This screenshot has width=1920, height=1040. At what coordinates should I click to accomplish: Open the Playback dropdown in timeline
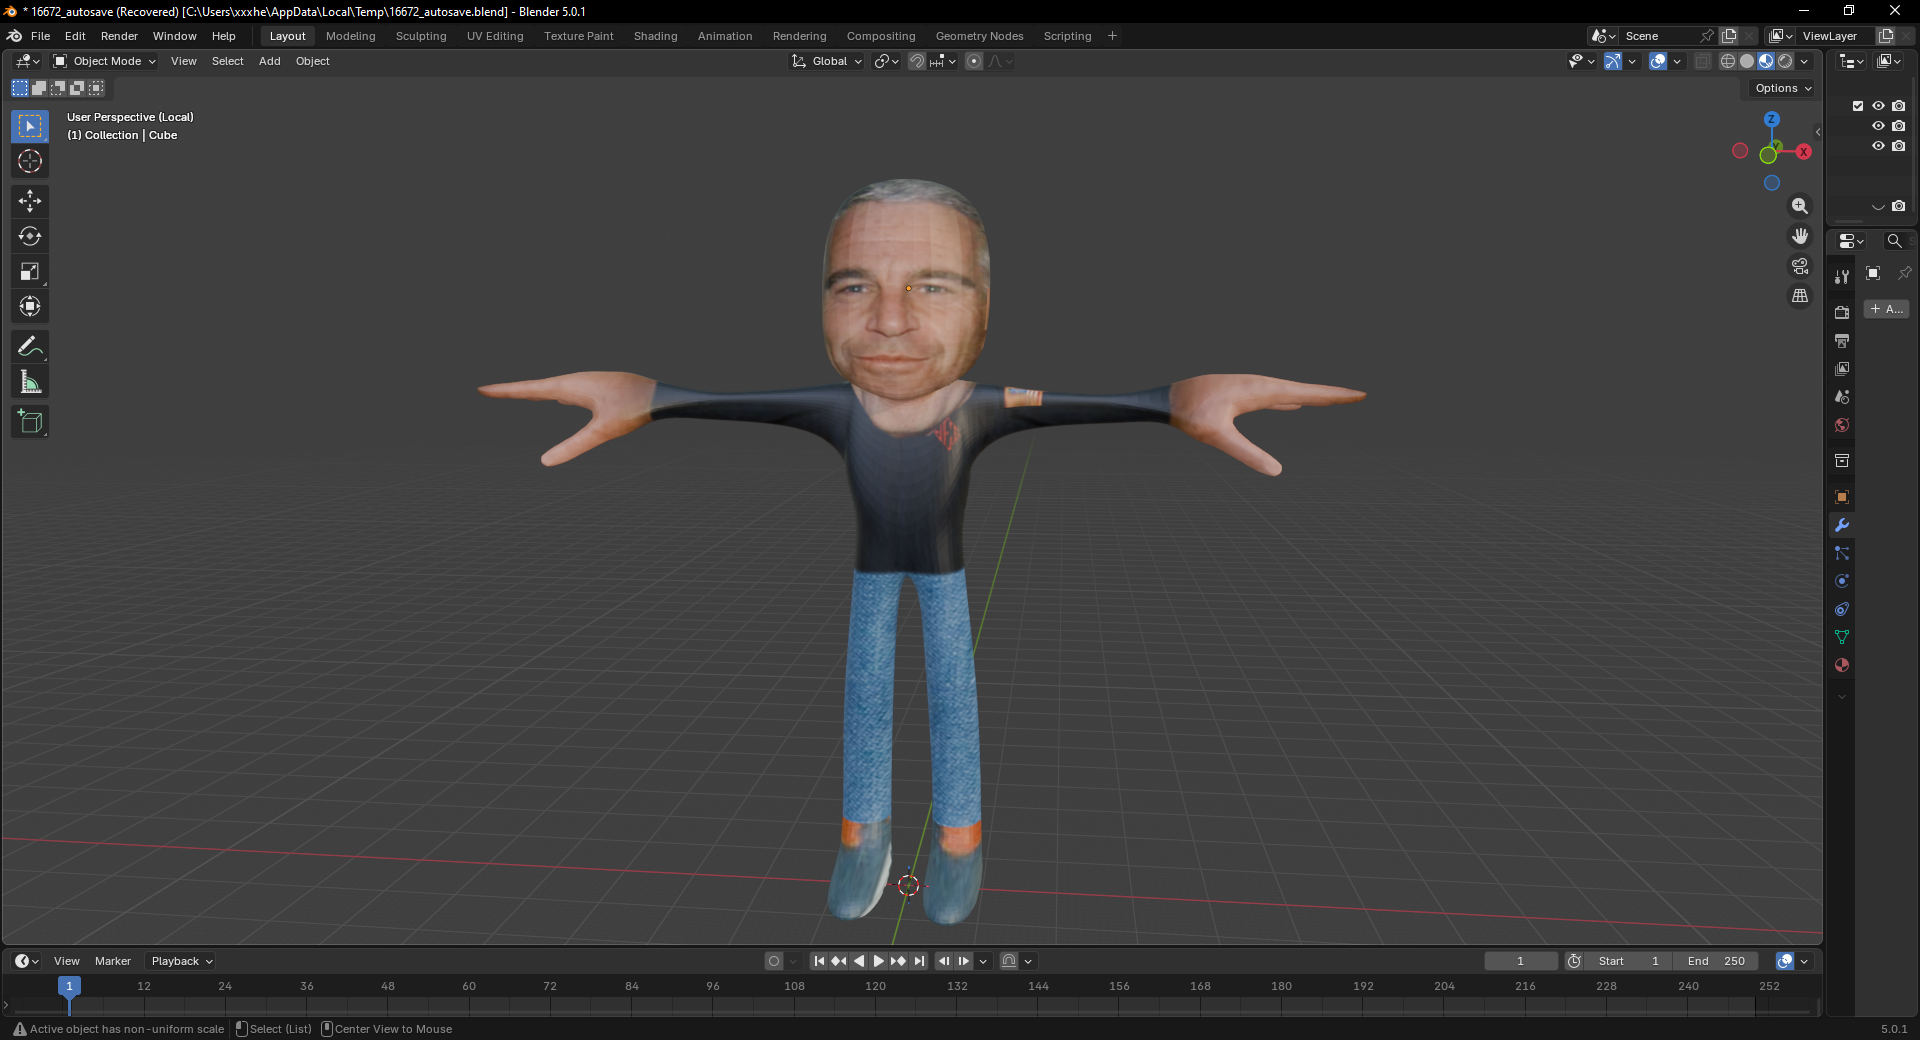tap(181, 961)
